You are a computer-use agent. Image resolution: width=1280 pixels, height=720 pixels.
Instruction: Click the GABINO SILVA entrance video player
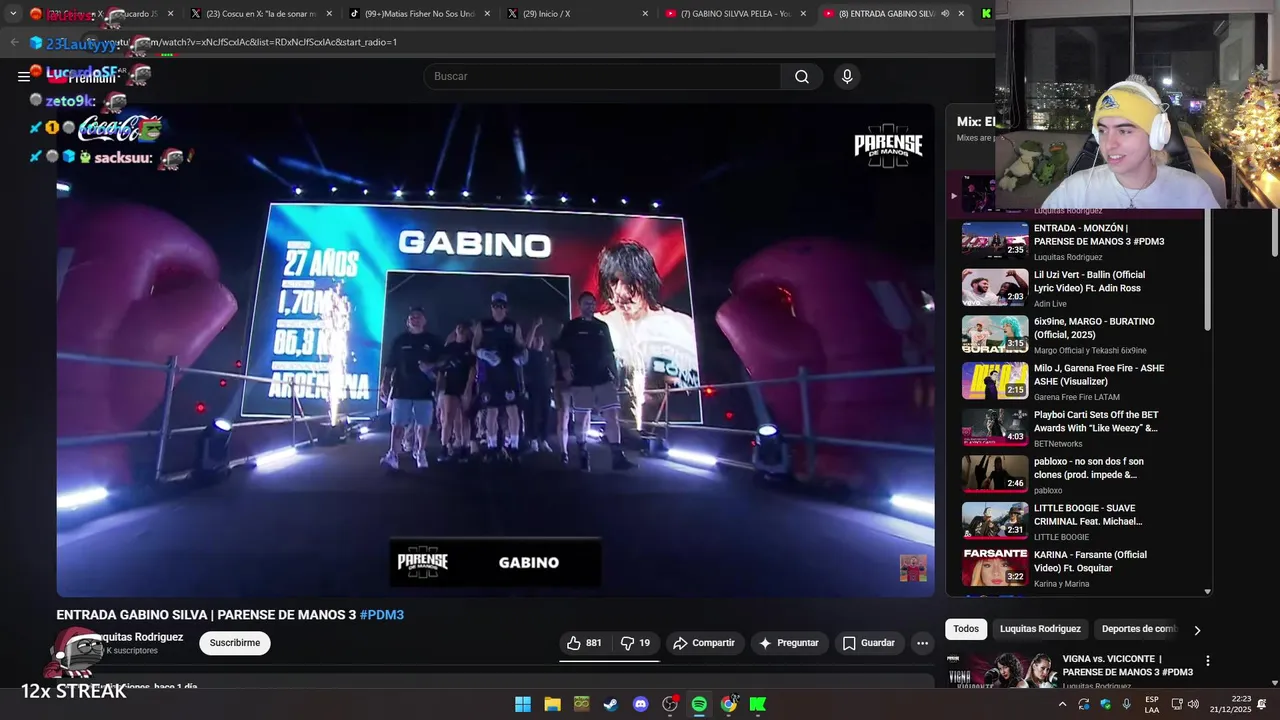coord(495,350)
